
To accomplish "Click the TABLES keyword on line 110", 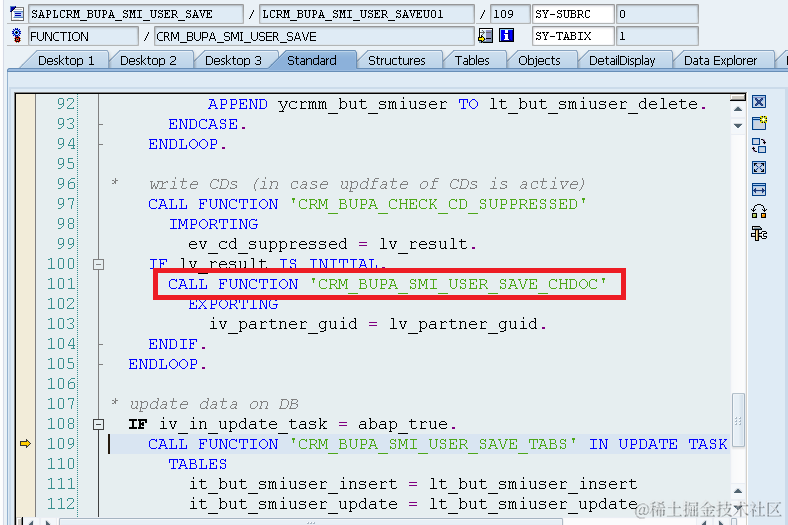I will (x=198, y=464).
